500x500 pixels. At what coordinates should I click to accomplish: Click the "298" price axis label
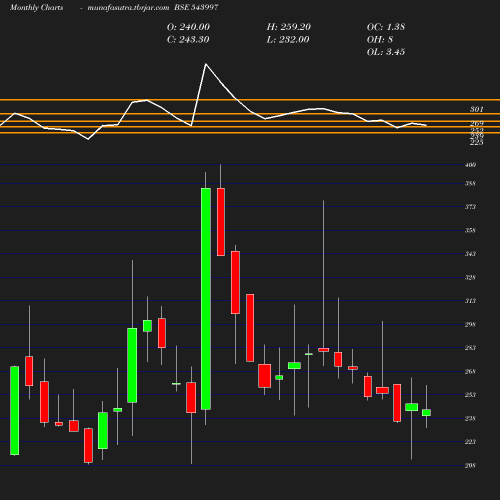coord(470,324)
